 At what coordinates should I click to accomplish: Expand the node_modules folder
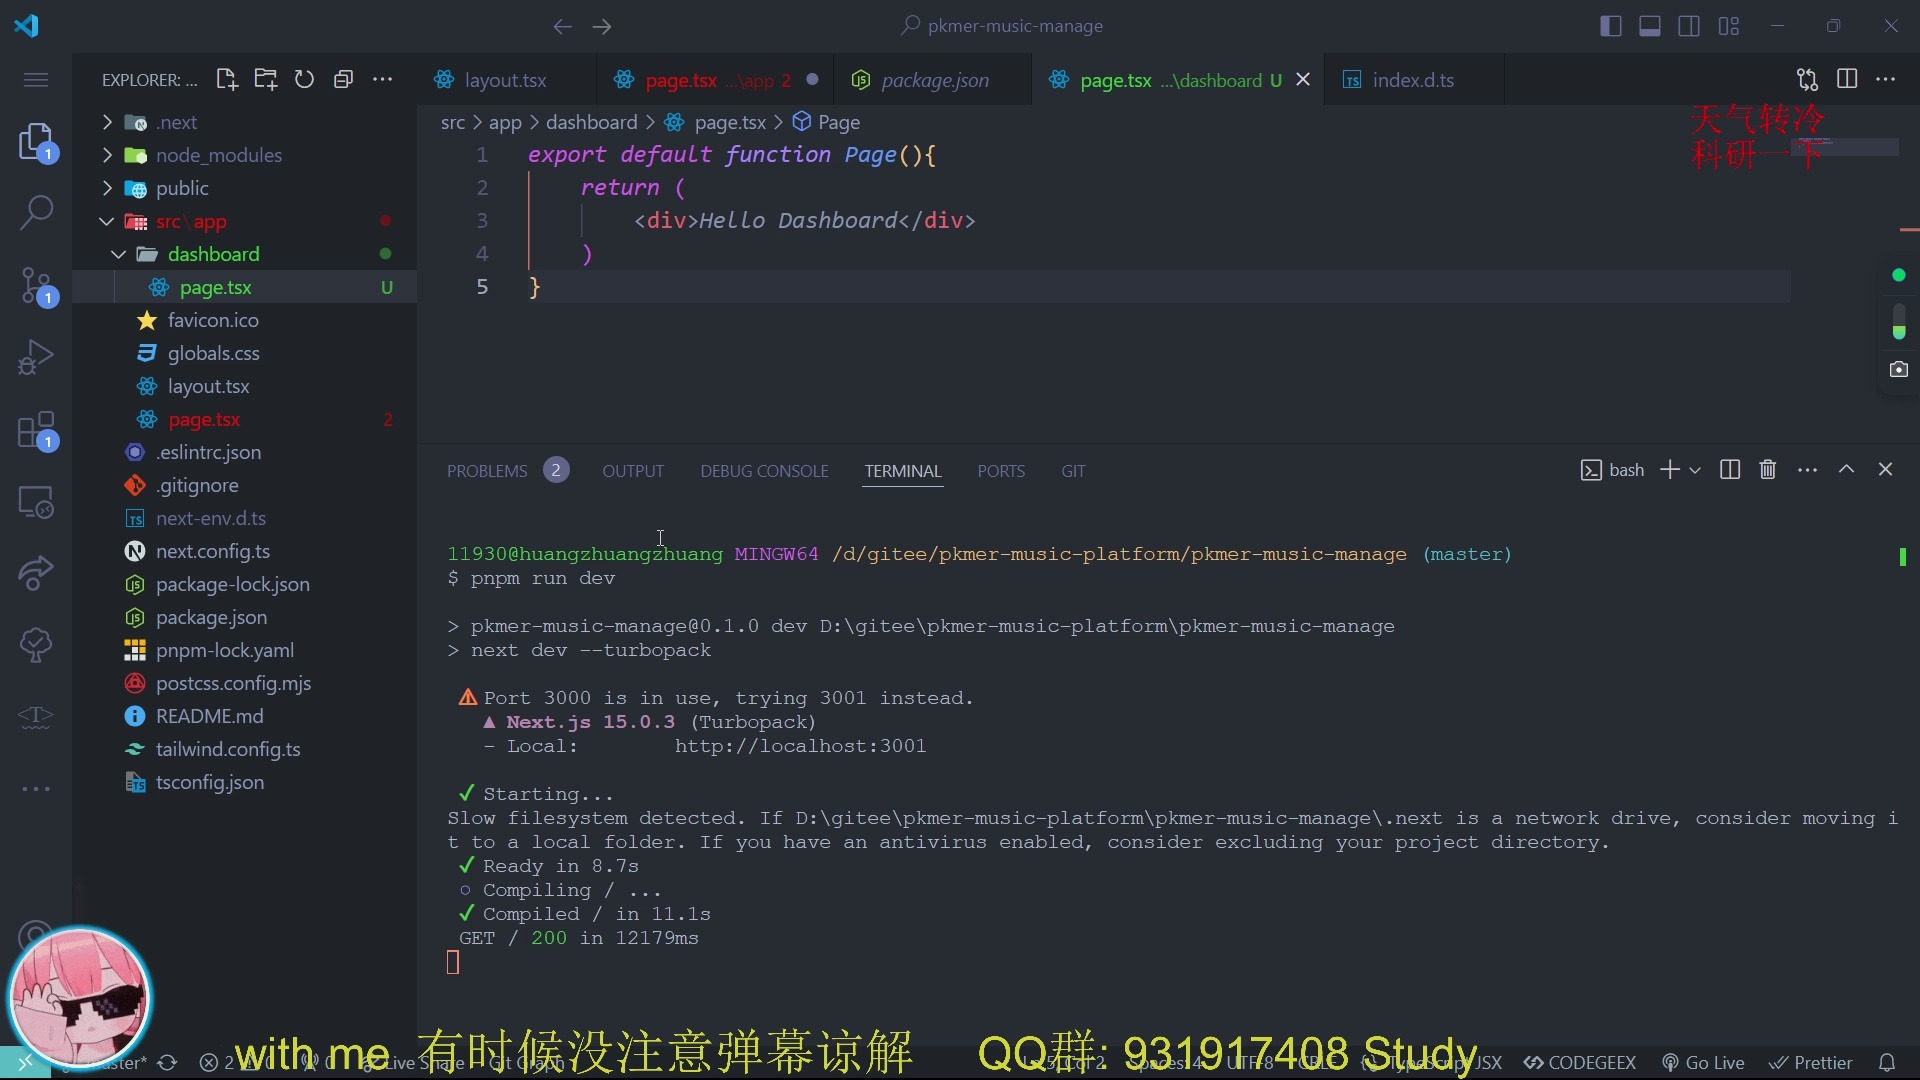[x=107, y=155]
